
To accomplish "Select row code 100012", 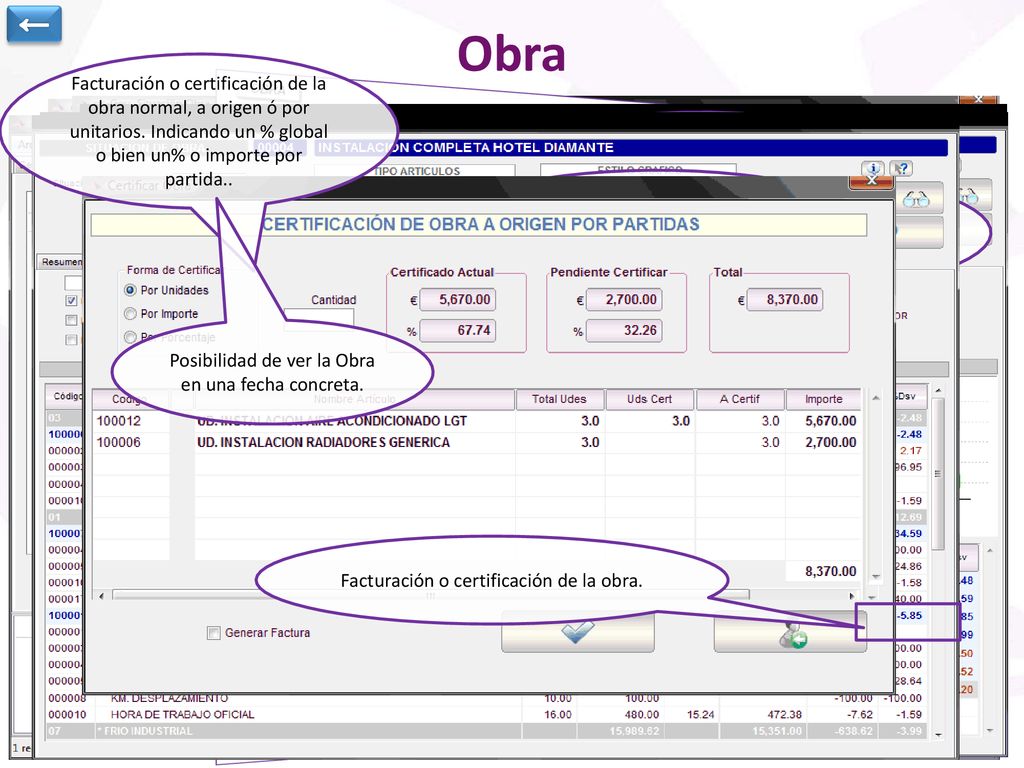I will 119,421.
